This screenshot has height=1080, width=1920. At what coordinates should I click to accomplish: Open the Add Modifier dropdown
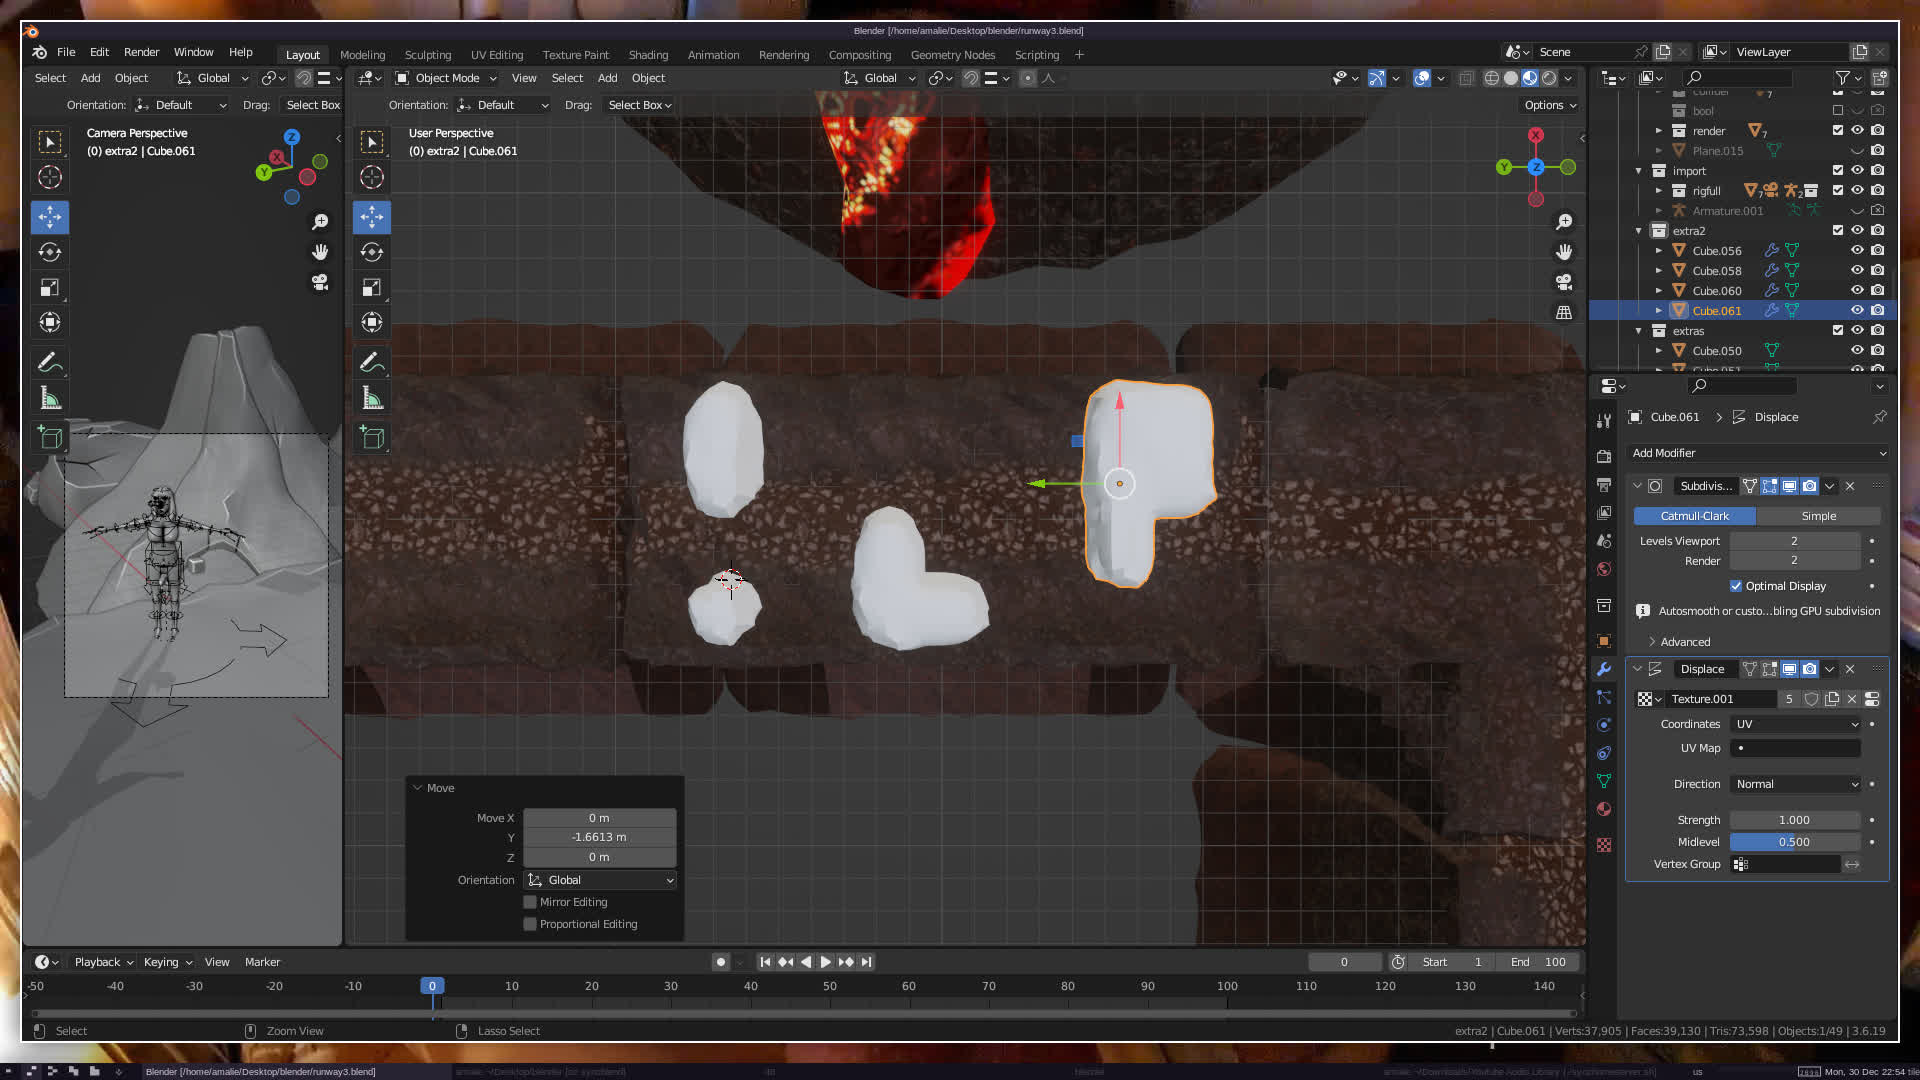(1757, 453)
